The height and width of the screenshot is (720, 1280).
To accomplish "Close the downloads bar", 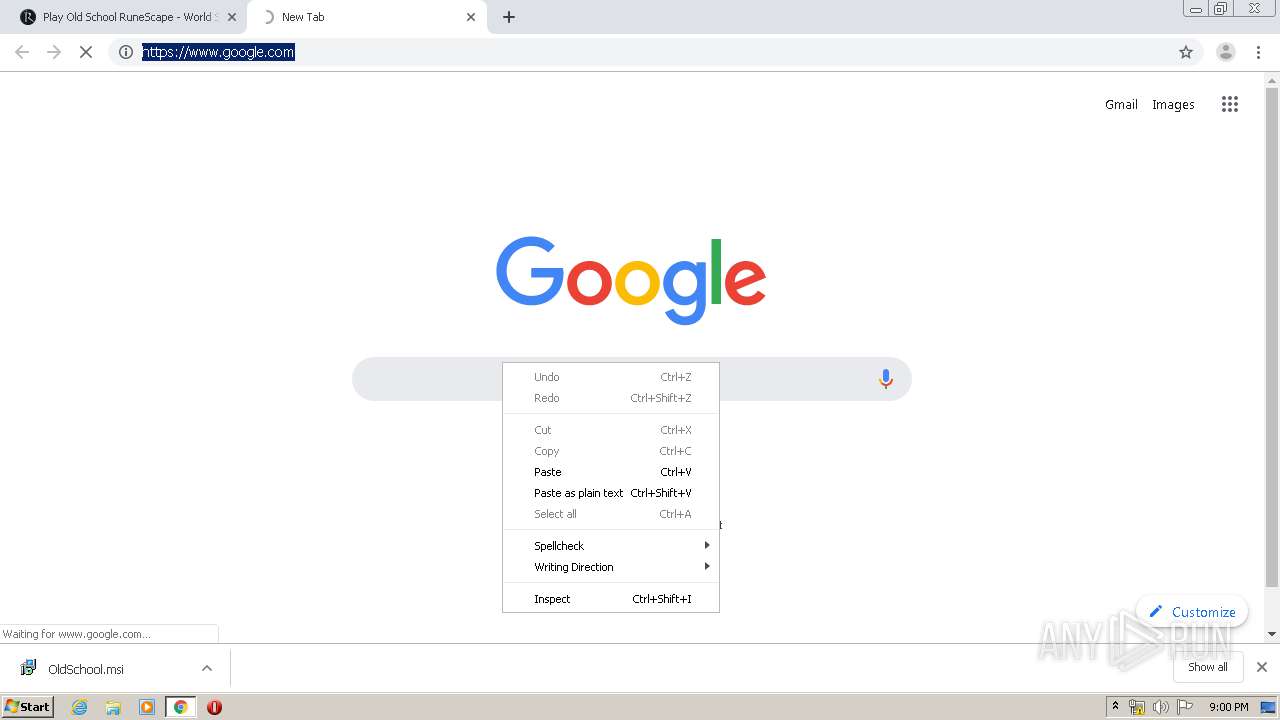I will tap(1262, 667).
